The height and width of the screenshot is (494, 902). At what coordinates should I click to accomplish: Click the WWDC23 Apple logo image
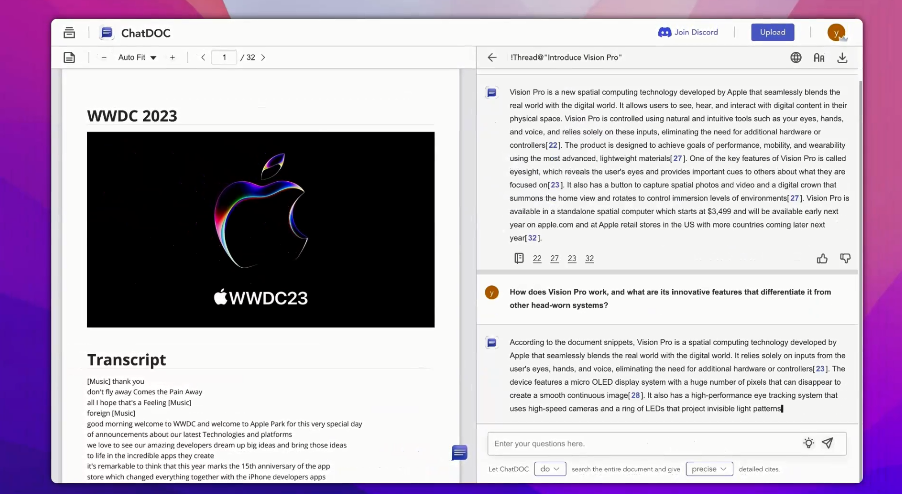tap(261, 229)
